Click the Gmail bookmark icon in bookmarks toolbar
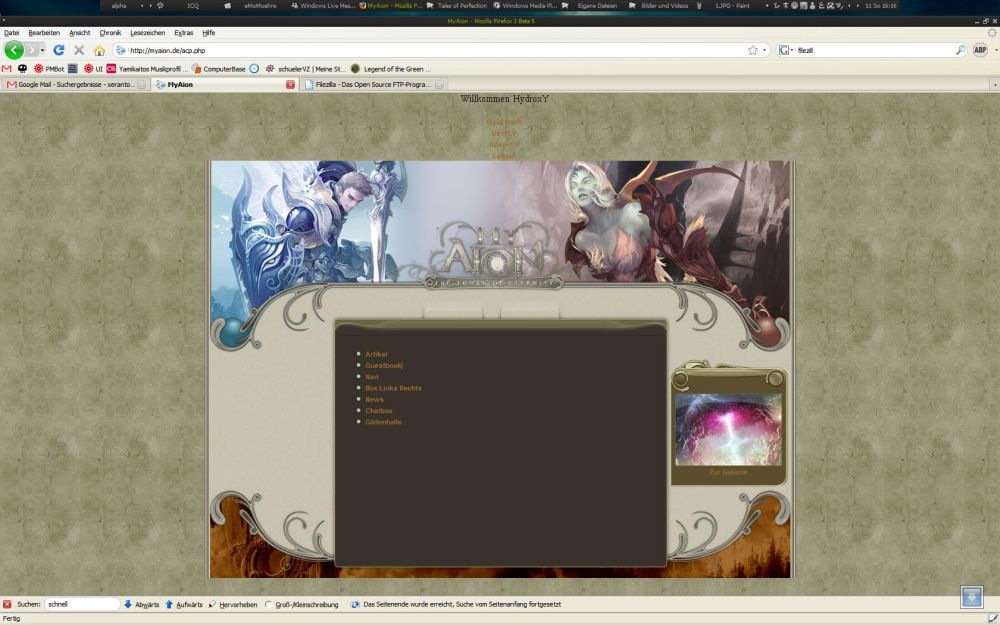1000x625 pixels. coord(6,68)
